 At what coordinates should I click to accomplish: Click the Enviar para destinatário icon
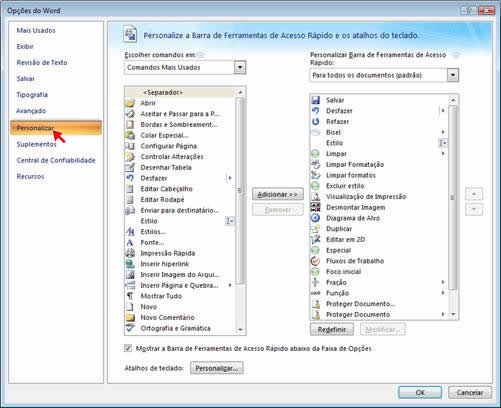click(x=130, y=210)
